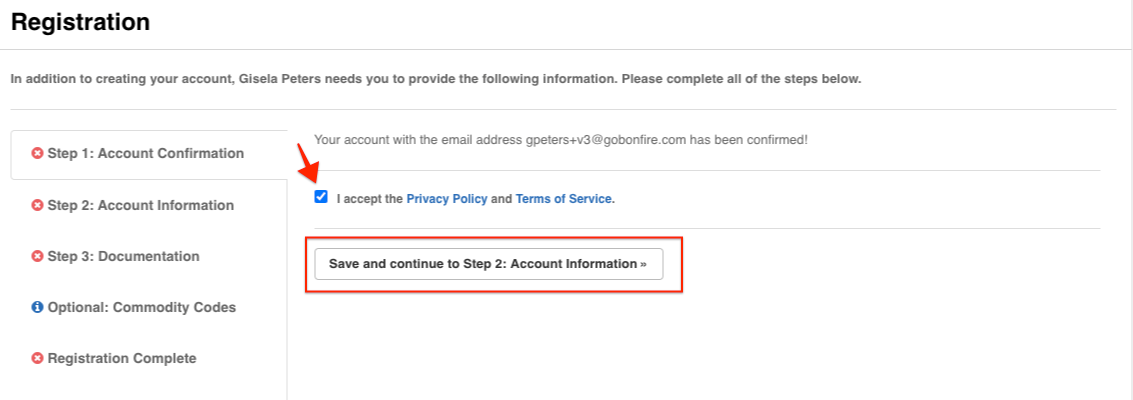Click the red X icon beside Registration Complete
1133x400 pixels.
38,359
